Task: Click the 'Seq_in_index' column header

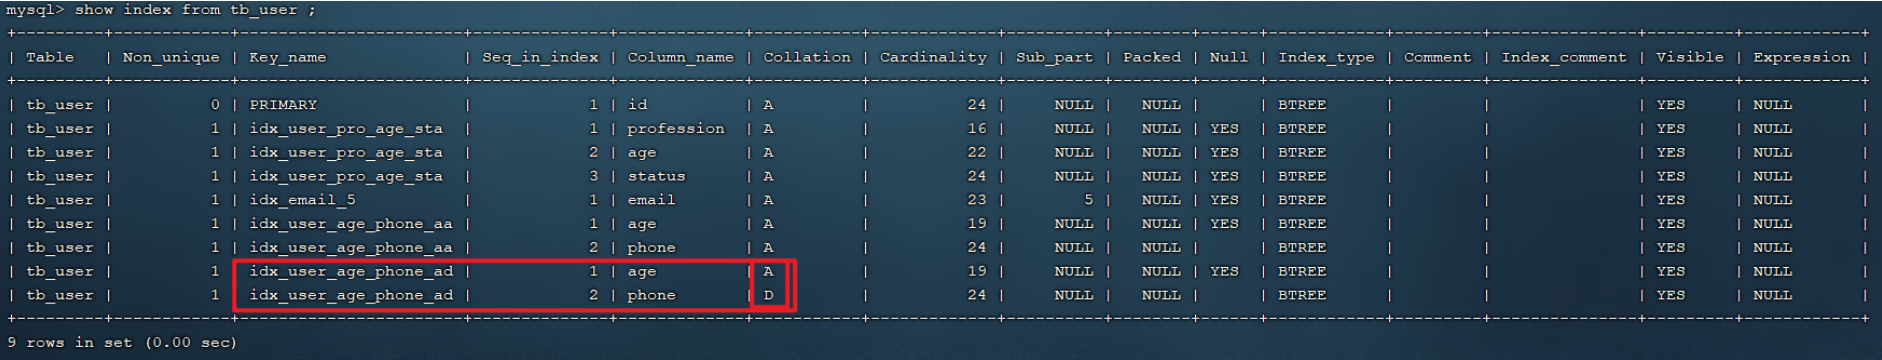Action: point(540,58)
